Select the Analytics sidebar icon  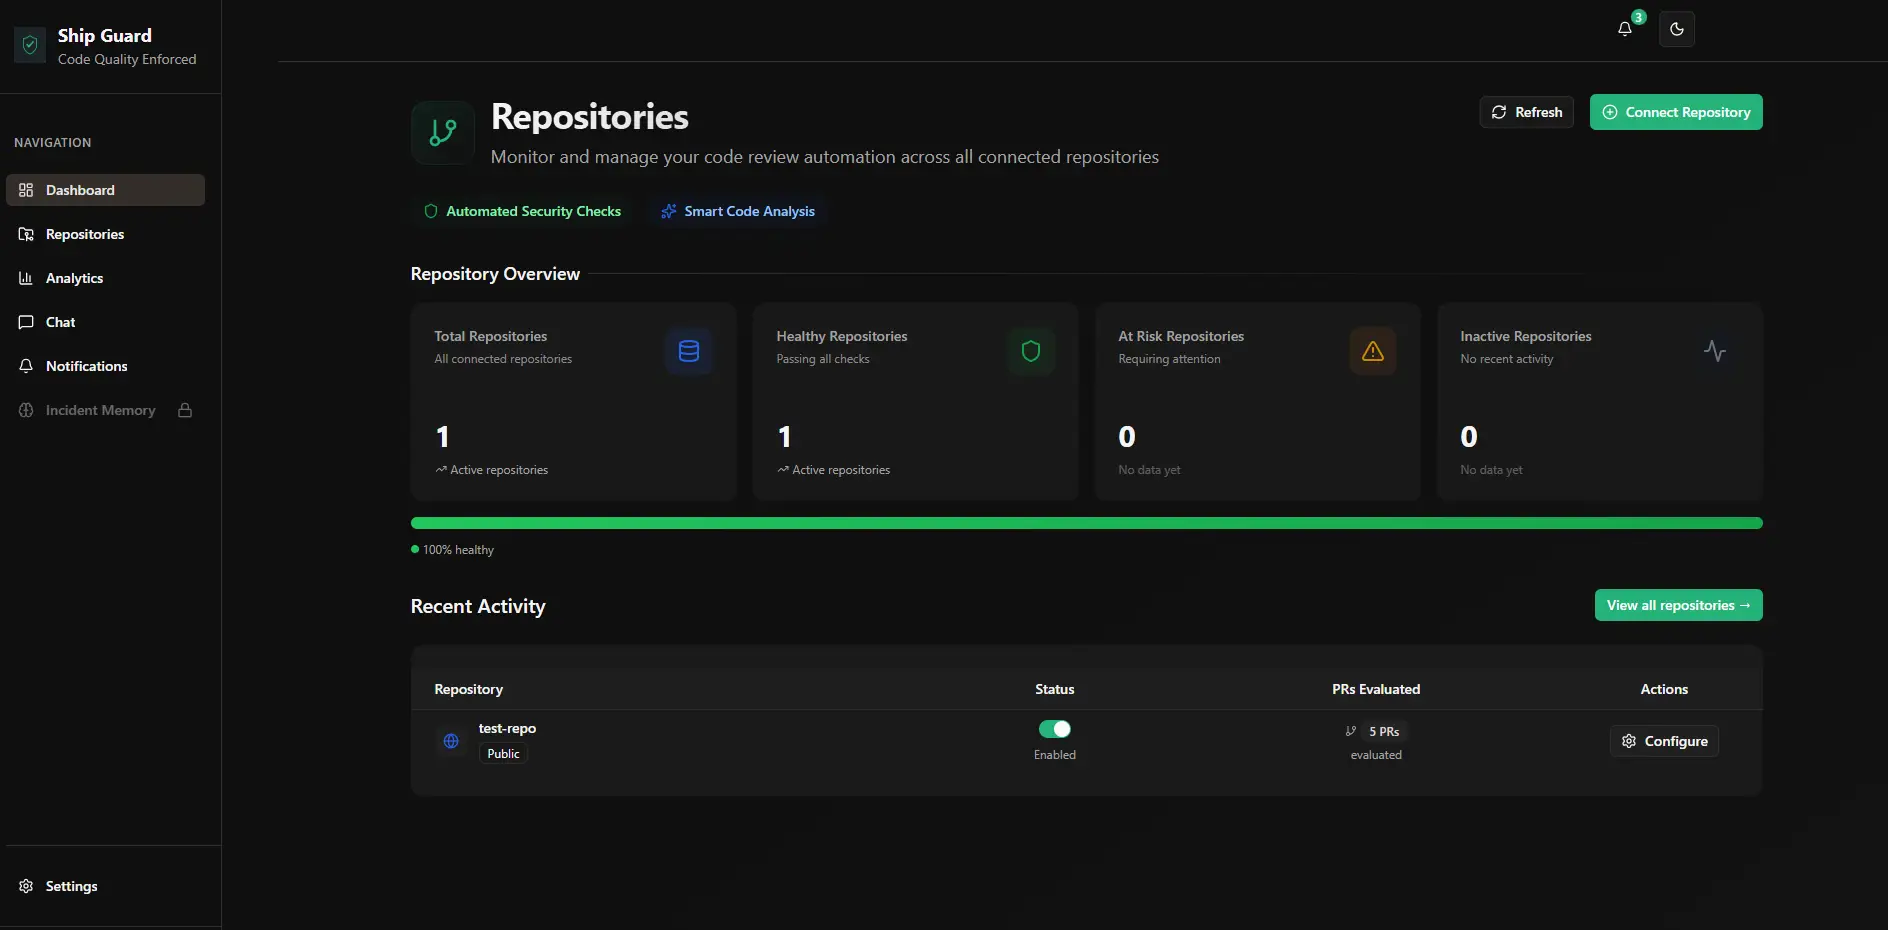coord(26,278)
